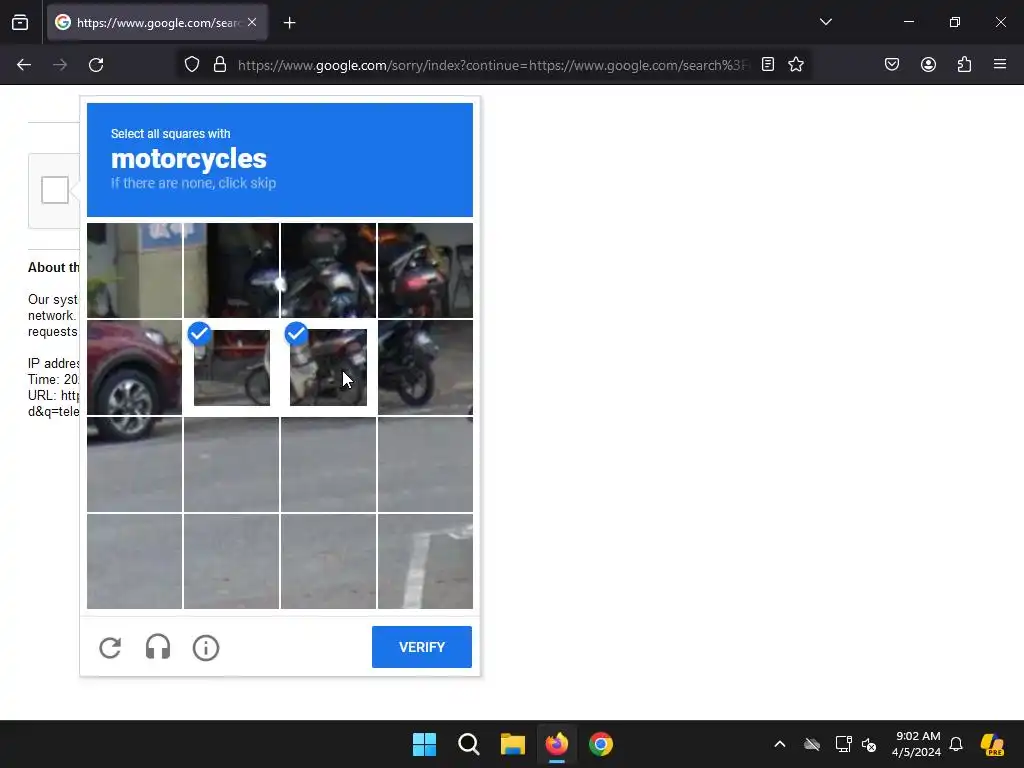Reload the captcha challenge

[x=110, y=648]
